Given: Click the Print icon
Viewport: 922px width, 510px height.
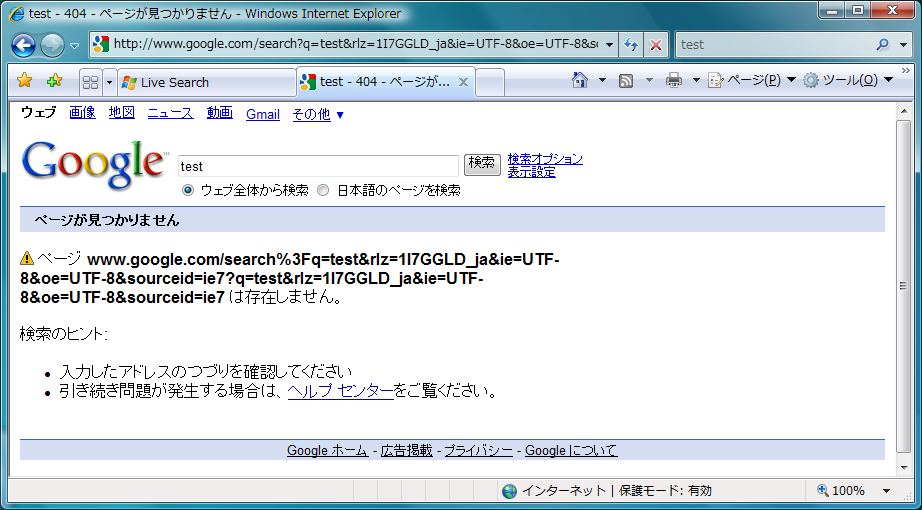Looking at the screenshot, I should tap(674, 80).
